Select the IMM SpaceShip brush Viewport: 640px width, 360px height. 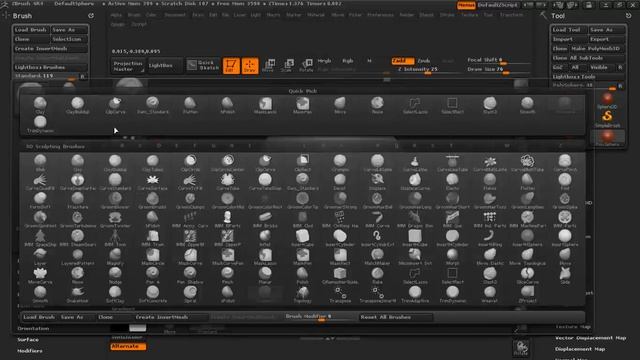[40, 238]
